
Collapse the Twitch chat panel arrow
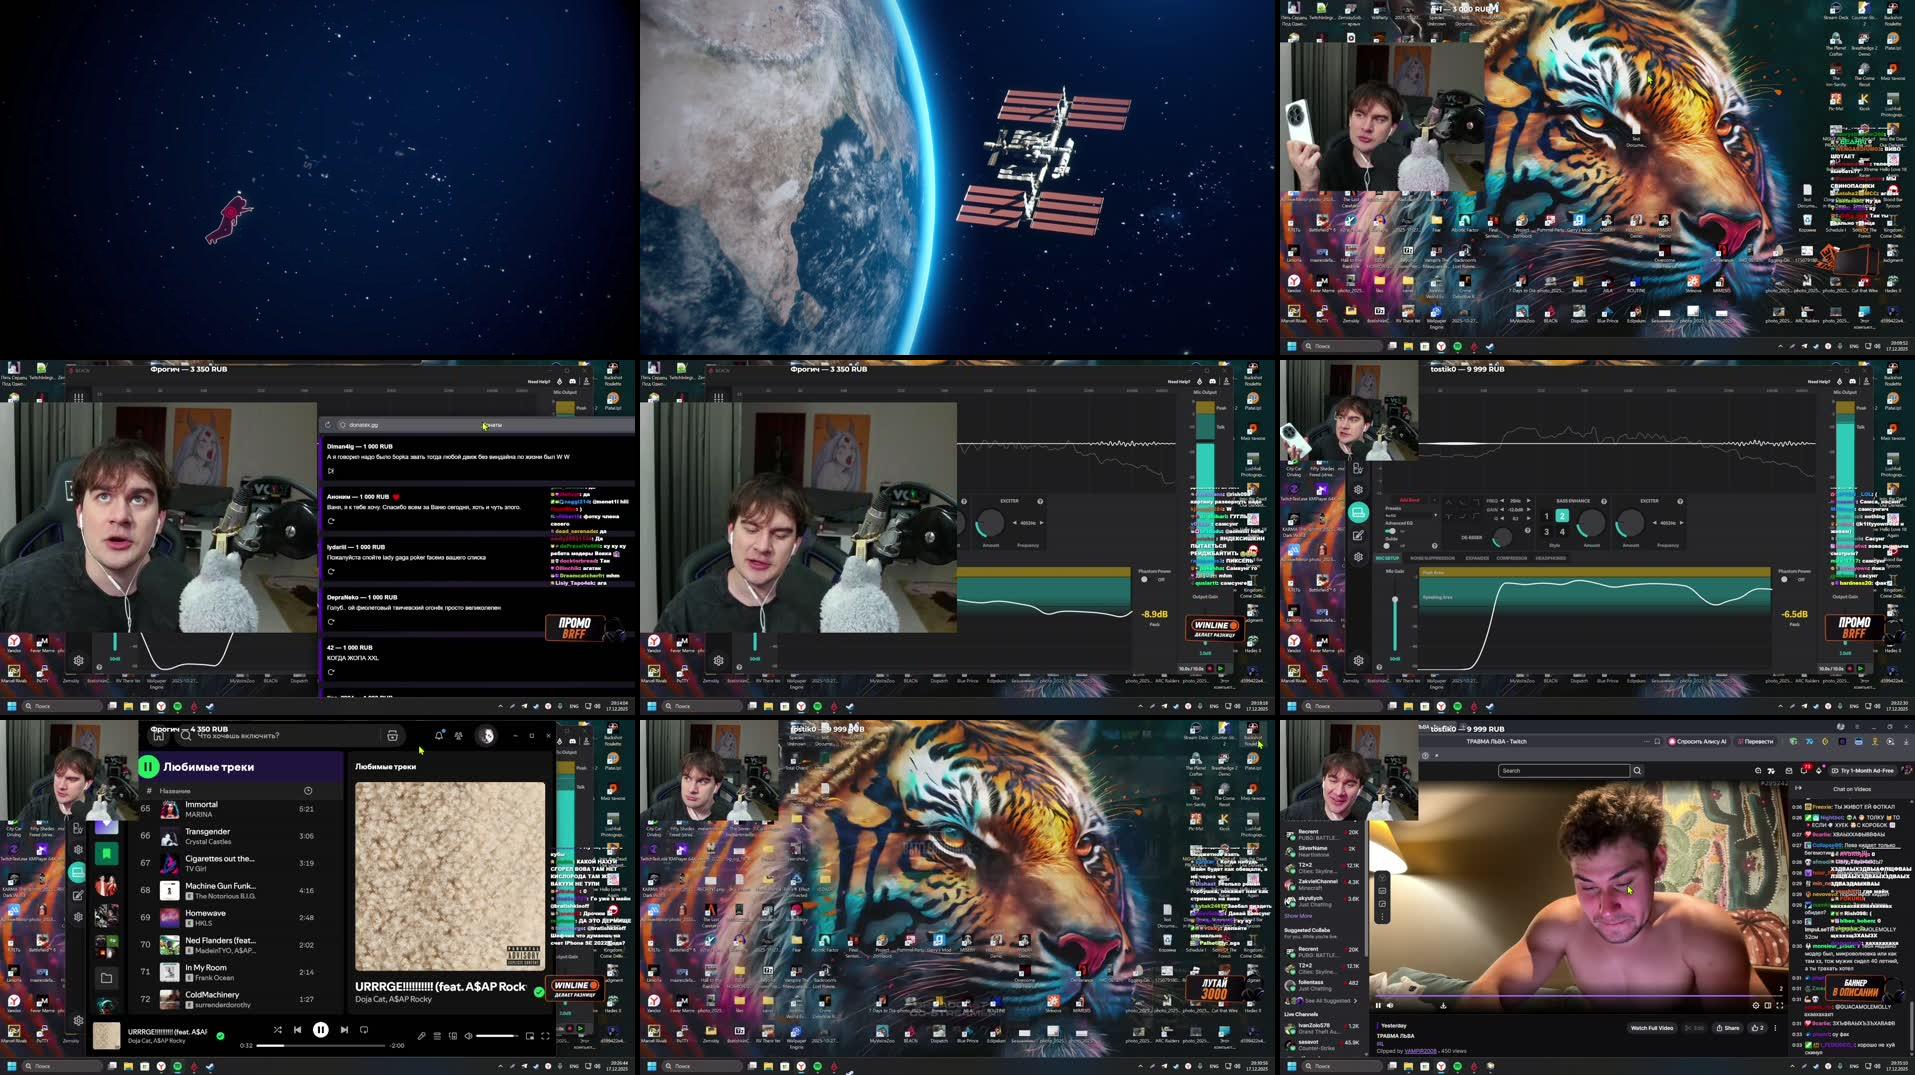pyautogui.click(x=1799, y=787)
